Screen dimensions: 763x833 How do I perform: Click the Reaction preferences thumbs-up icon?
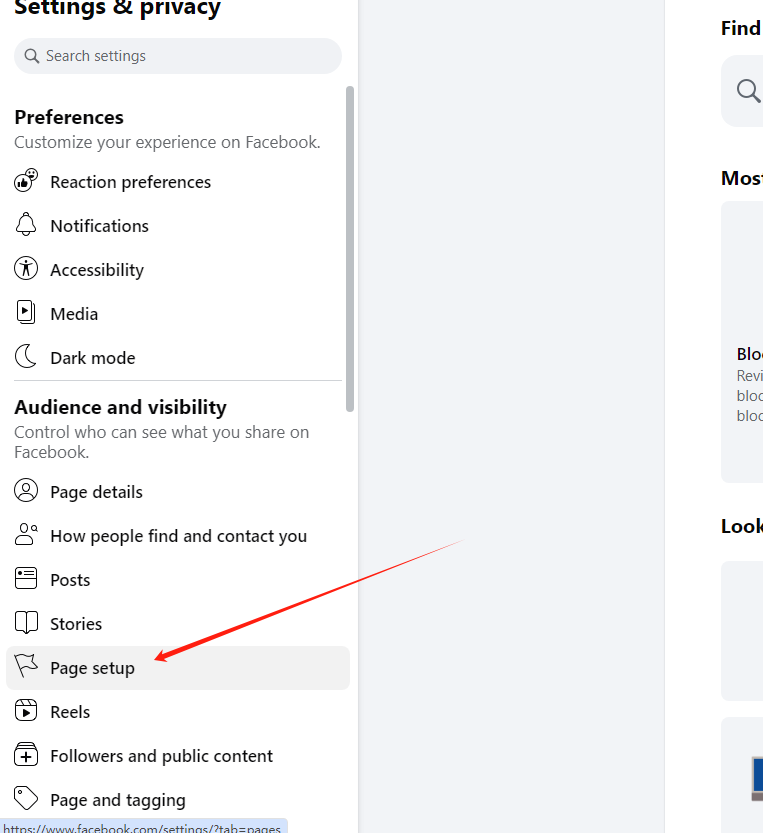(26, 182)
